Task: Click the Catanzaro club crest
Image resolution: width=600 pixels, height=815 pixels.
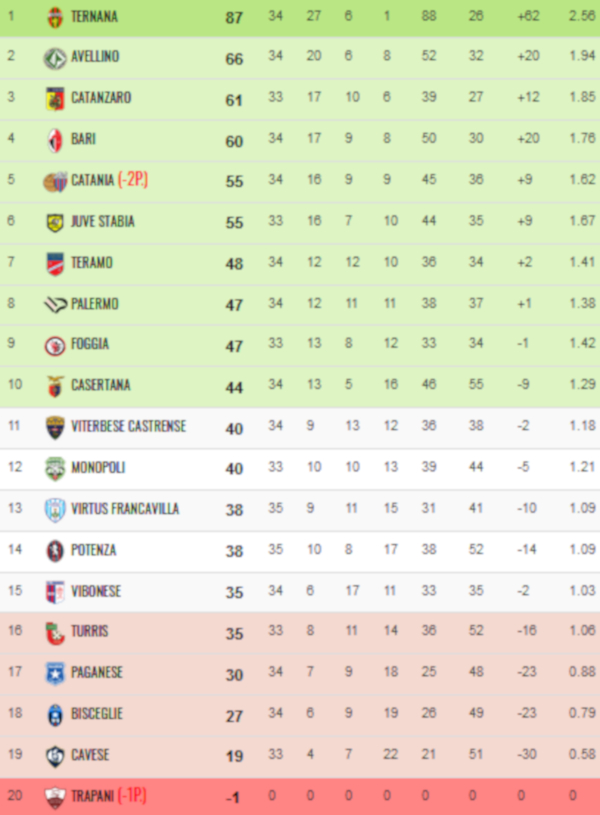Action: [x=55, y=98]
